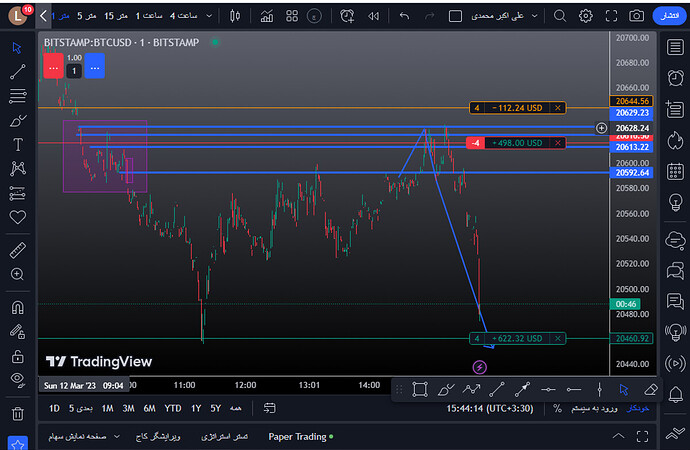
Task: Toggle hide all drawings eye icon
Action: (17, 379)
